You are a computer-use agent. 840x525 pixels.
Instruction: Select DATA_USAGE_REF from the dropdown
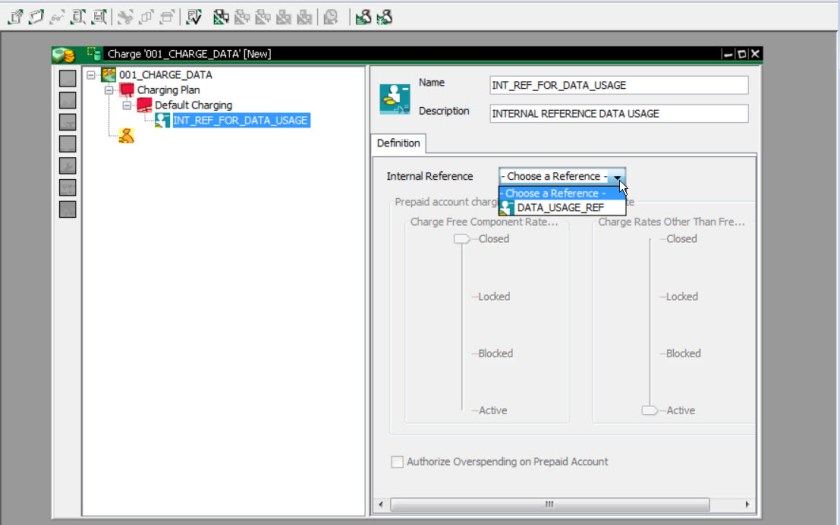(x=562, y=208)
